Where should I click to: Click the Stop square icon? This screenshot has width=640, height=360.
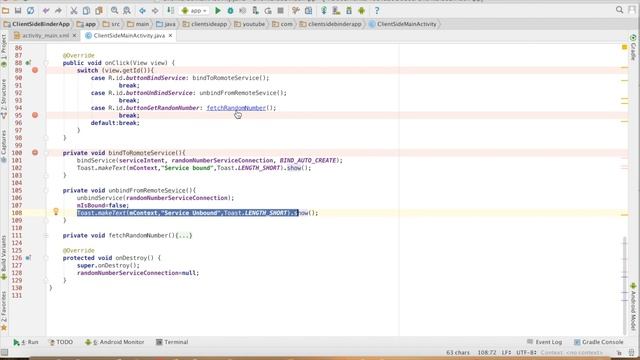[x=280, y=10]
